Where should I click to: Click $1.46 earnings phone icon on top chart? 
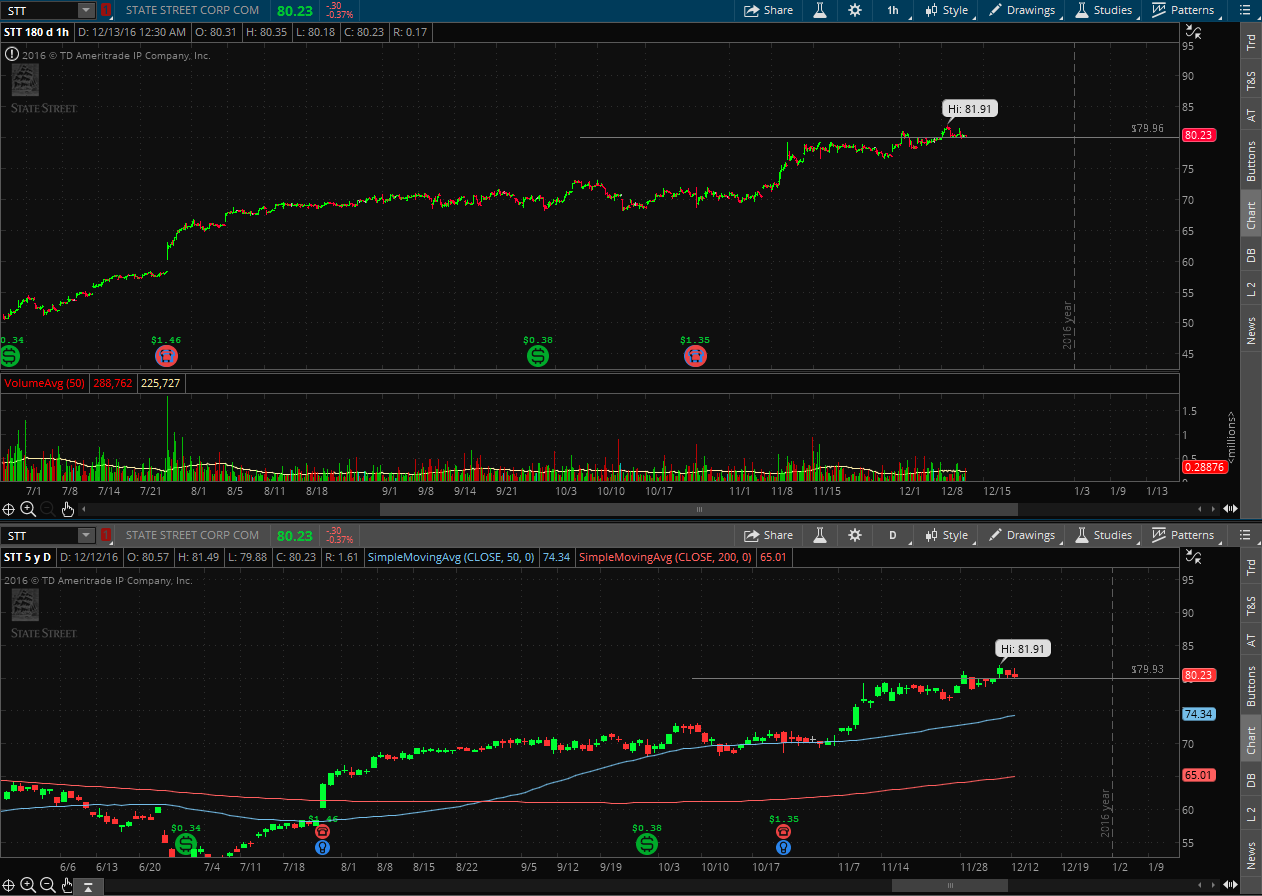[167, 355]
